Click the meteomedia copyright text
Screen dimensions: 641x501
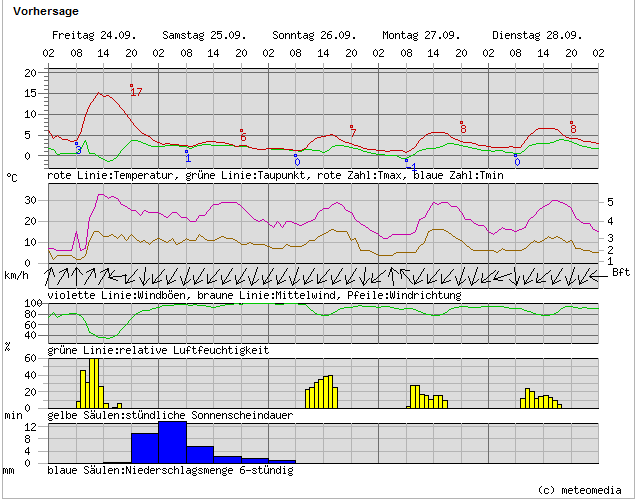coord(580,490)
